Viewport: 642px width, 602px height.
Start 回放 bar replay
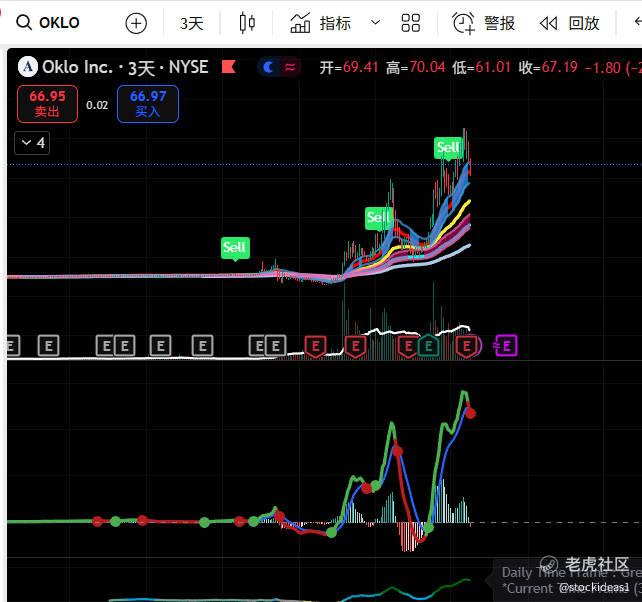click(569, 23)
